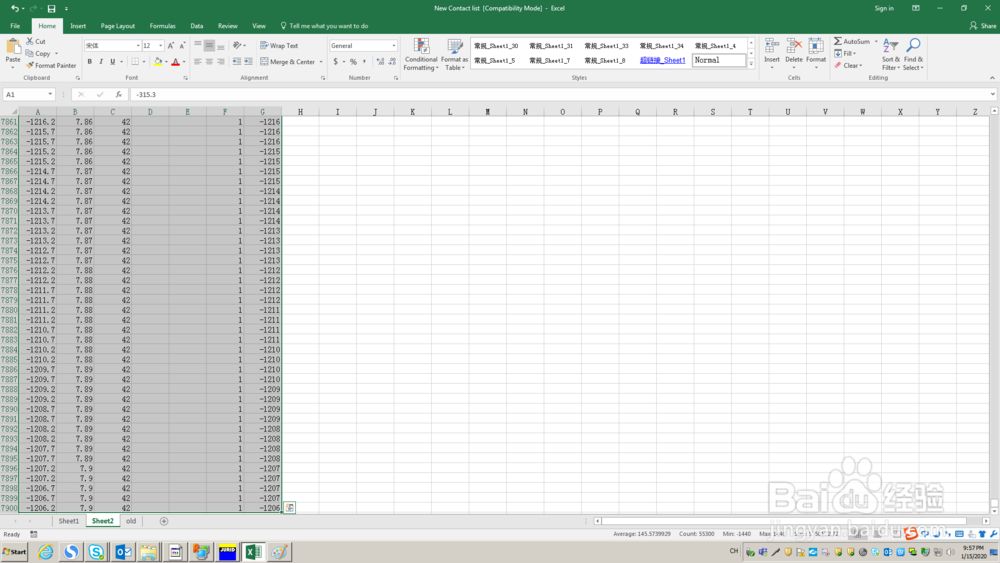Click the yellow Fill Color button

(158, 62)
